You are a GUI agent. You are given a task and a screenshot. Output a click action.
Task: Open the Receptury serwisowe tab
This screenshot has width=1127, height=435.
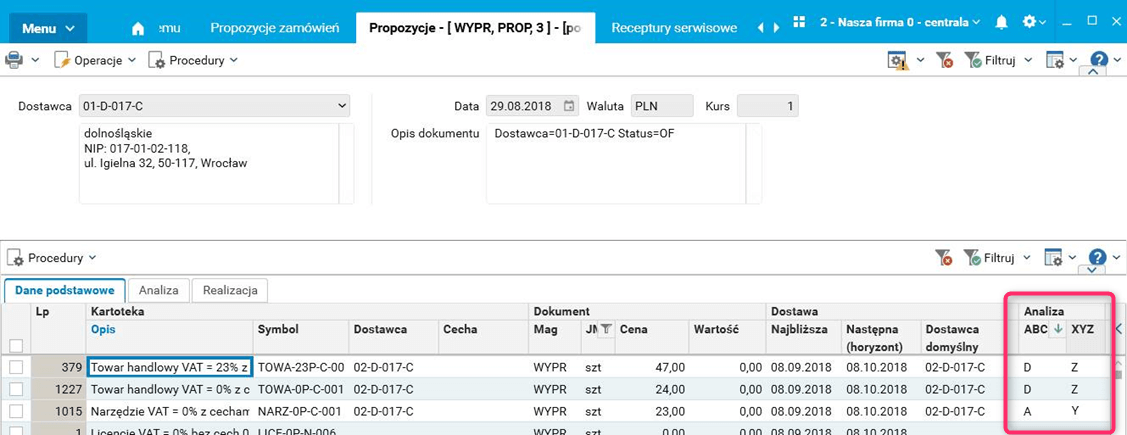click(x=674, y=28)
